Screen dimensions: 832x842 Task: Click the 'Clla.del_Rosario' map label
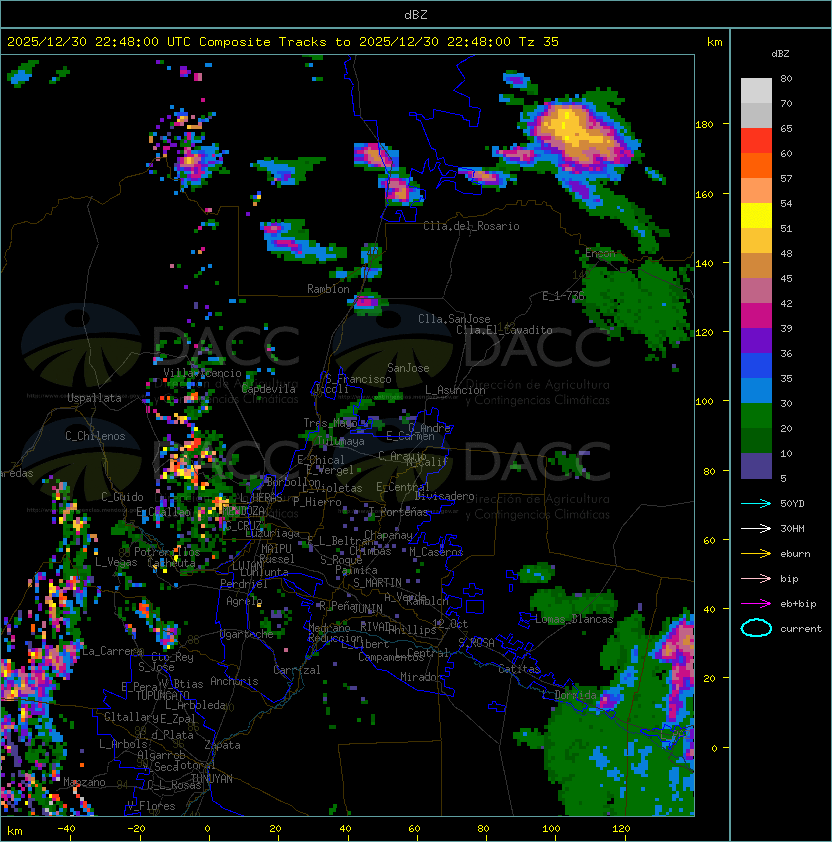(471, 226)
